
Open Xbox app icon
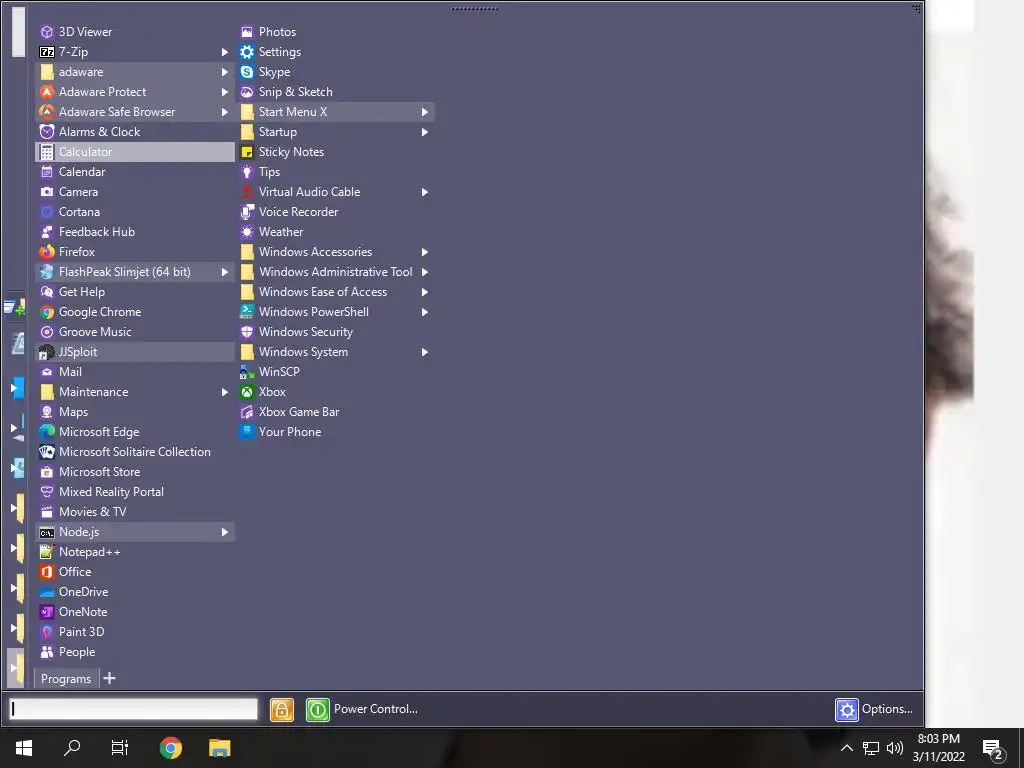[x=247, y=392]
